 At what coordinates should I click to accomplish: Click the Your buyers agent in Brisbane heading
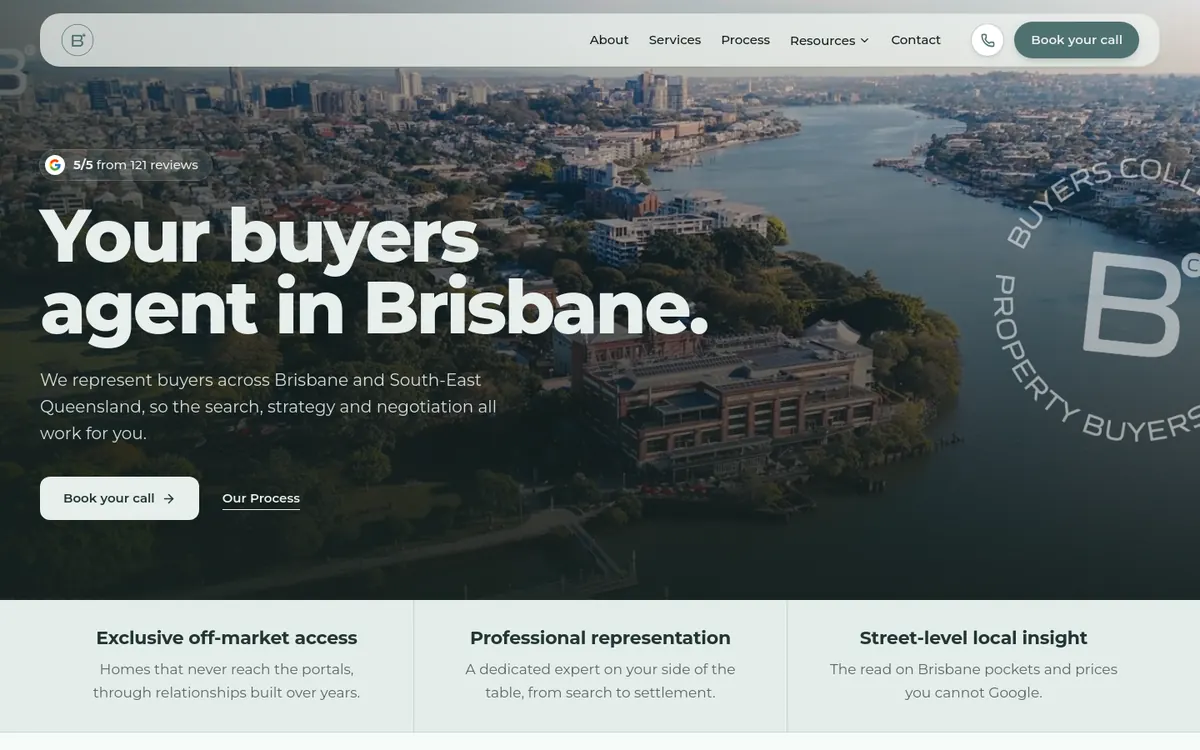pyautogui.click(x=374, y=272)
